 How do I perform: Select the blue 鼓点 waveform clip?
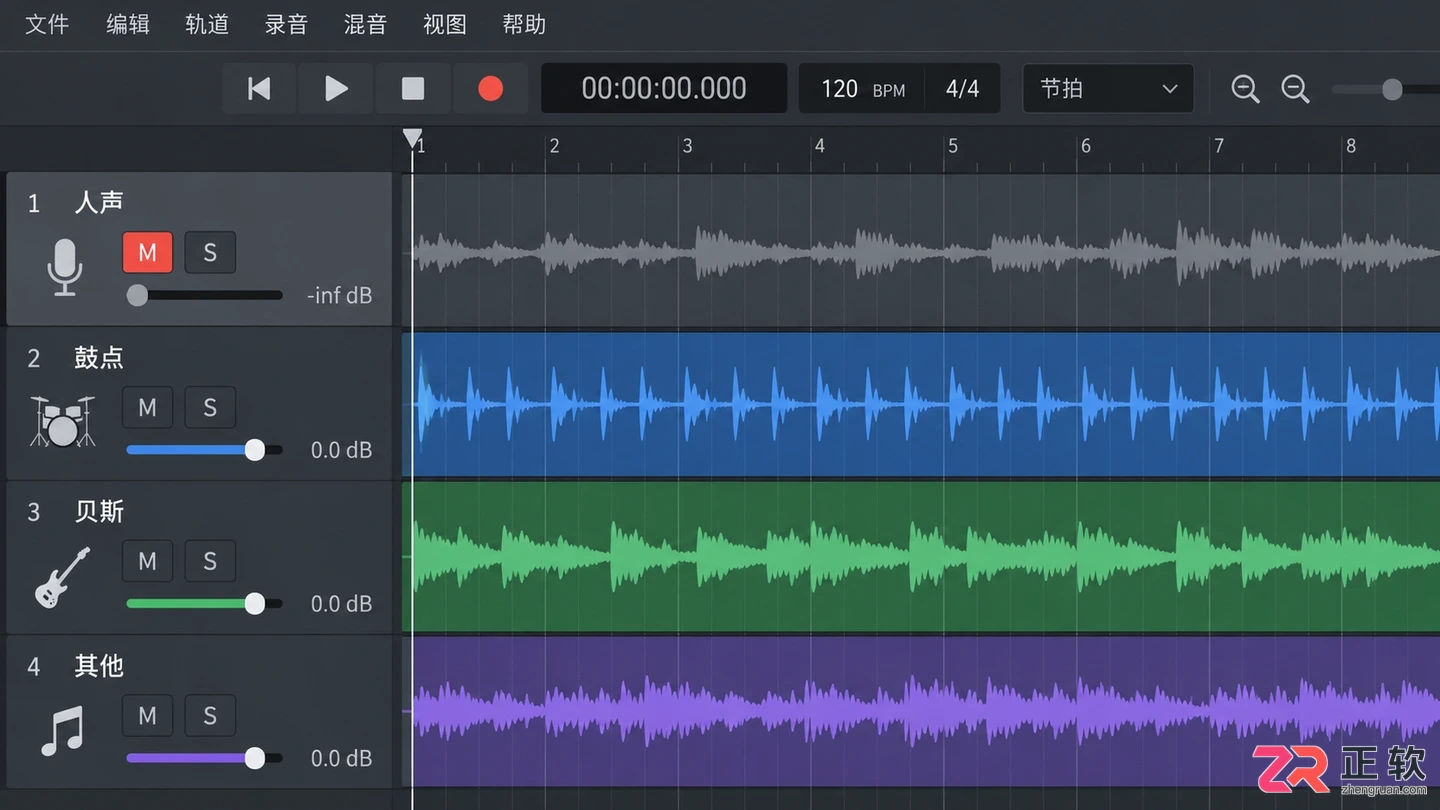921,404
